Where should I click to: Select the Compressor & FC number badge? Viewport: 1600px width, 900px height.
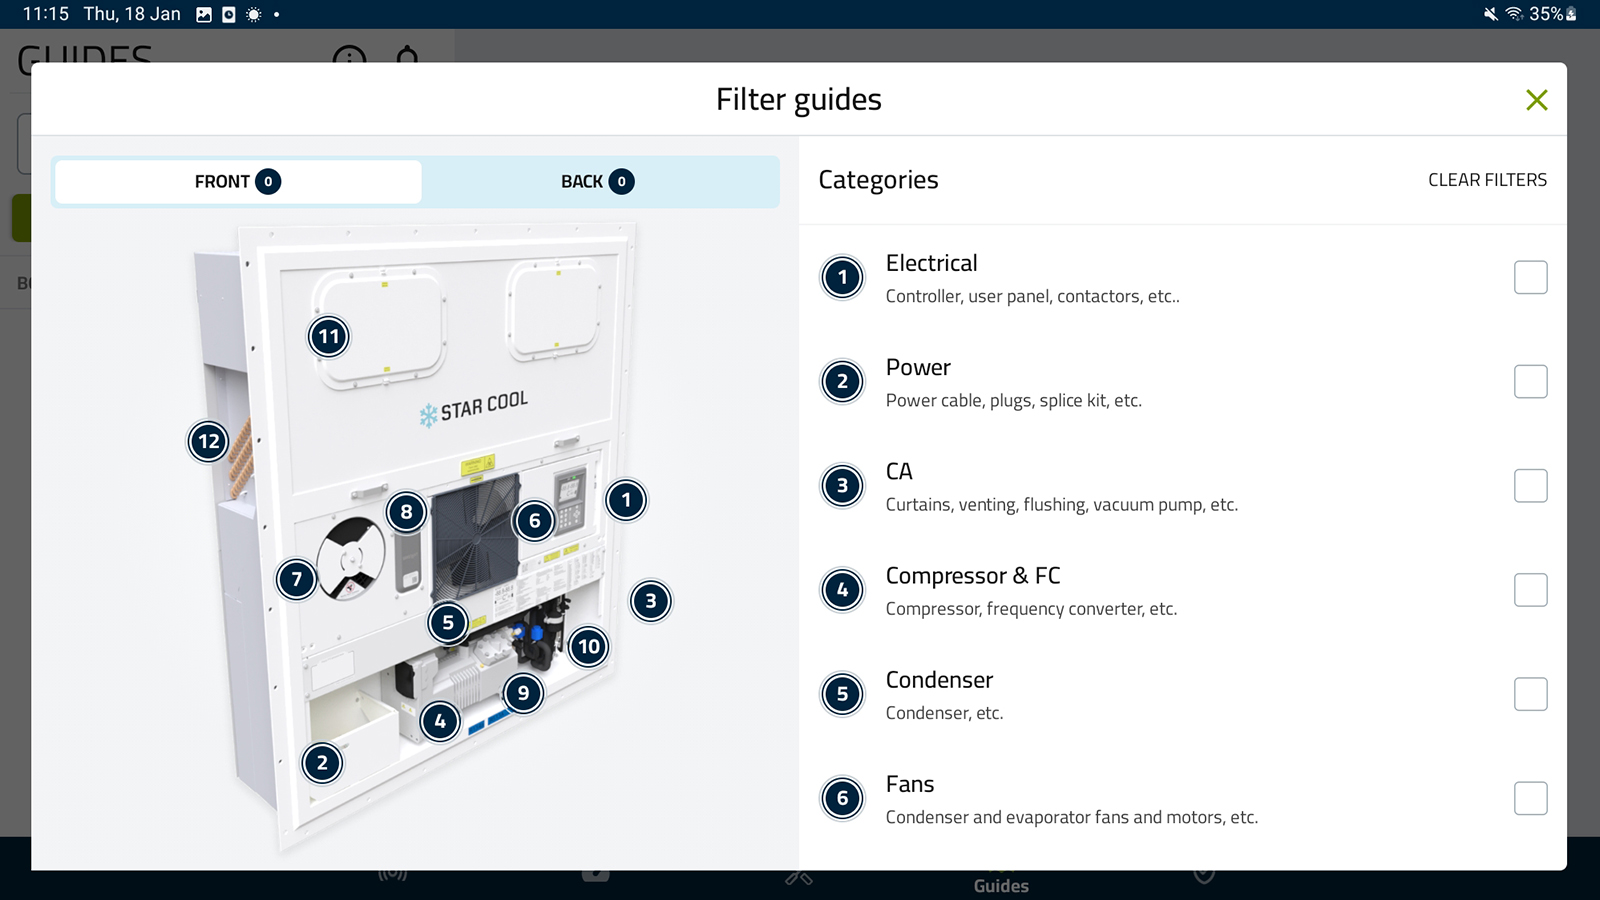(843, 590)
